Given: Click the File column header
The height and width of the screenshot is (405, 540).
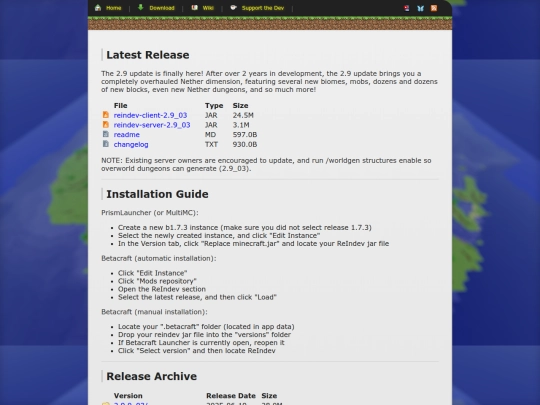Looking at the screenshot, I should click(x=121, y=106).
